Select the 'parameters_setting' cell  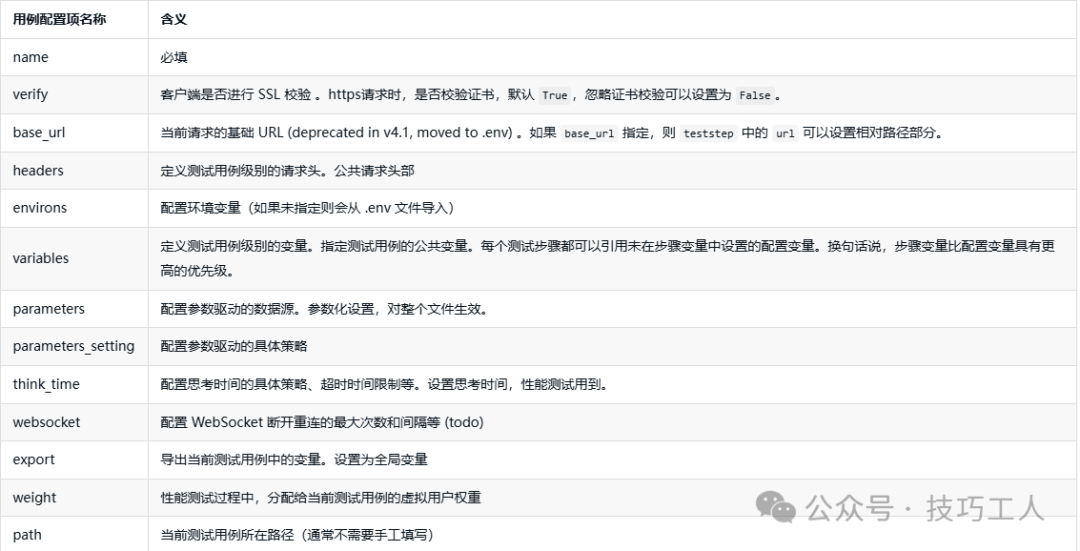tap(74, 346)
